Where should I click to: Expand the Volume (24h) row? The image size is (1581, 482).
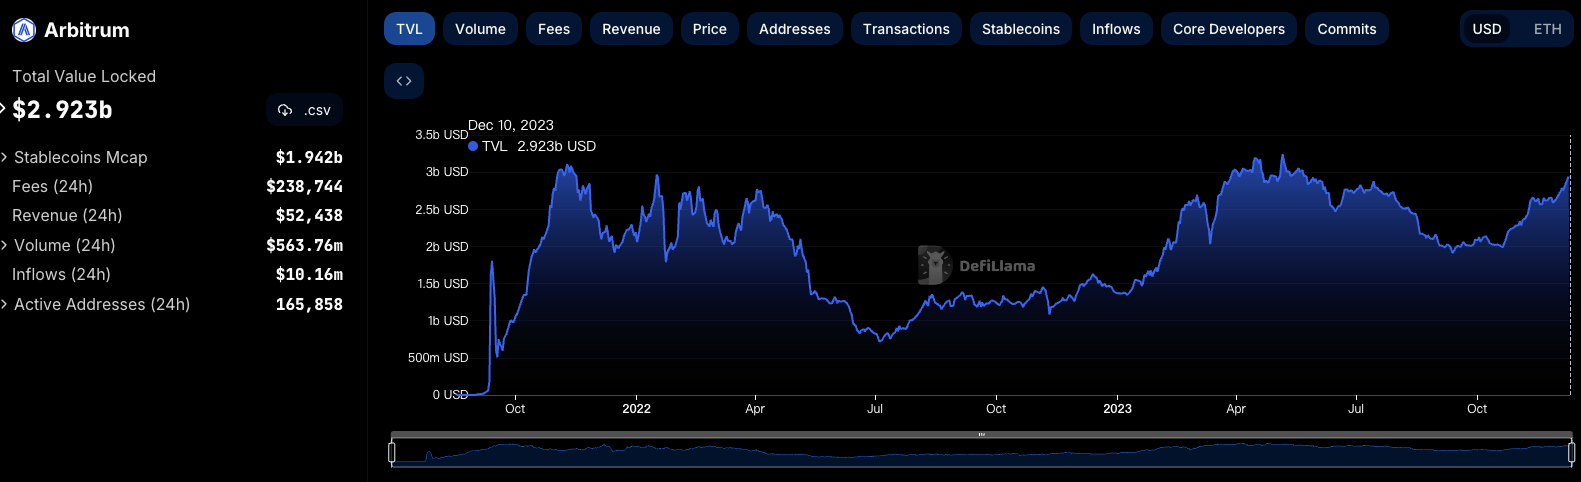(x=5, y=245)
